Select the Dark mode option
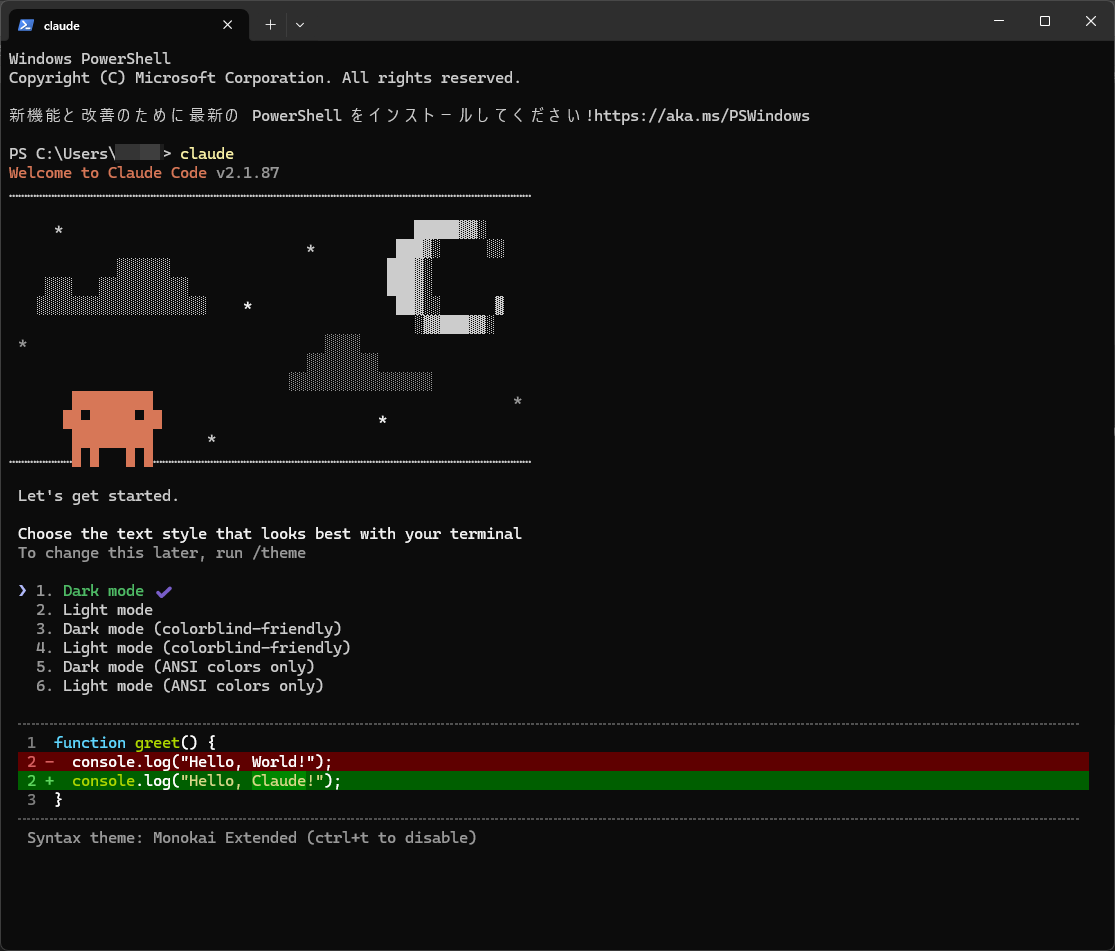This screenshot has height=951, width=1115. coord(103,591)
